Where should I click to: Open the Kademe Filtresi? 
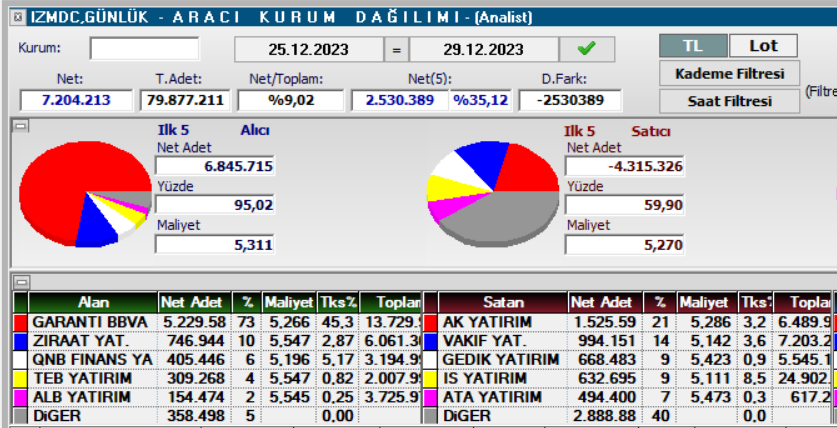pos(730,74)
